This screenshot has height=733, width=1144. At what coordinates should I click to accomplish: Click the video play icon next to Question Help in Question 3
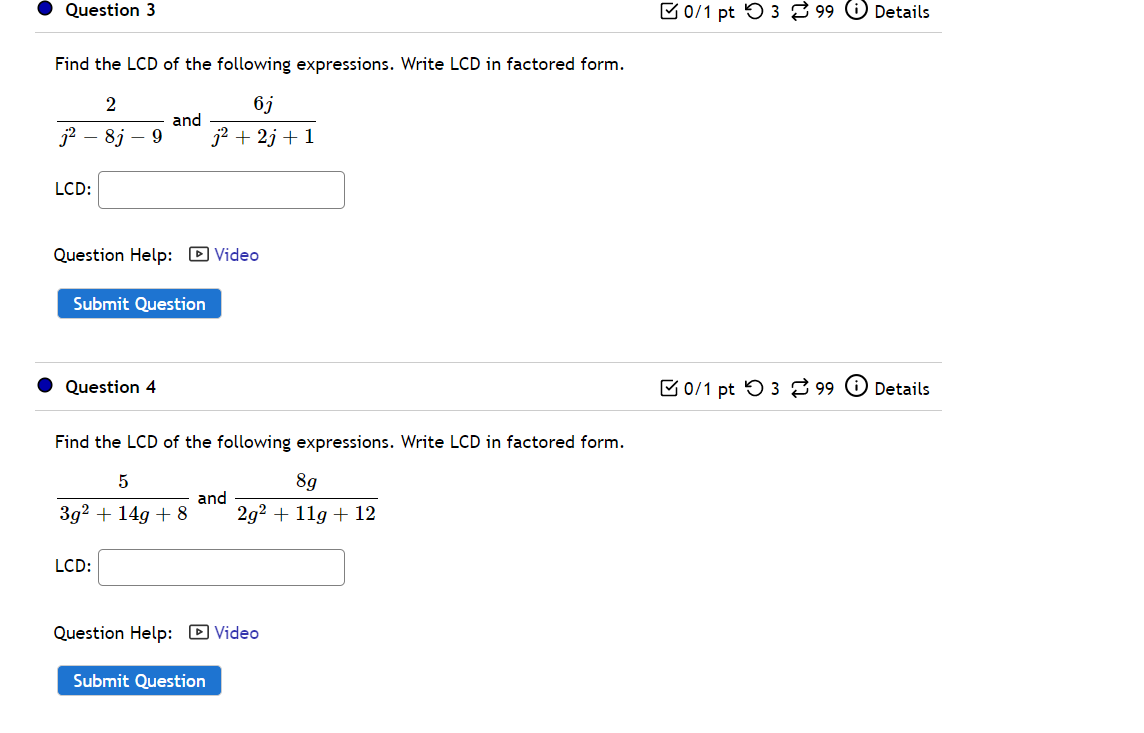click(x=197, y=255)
